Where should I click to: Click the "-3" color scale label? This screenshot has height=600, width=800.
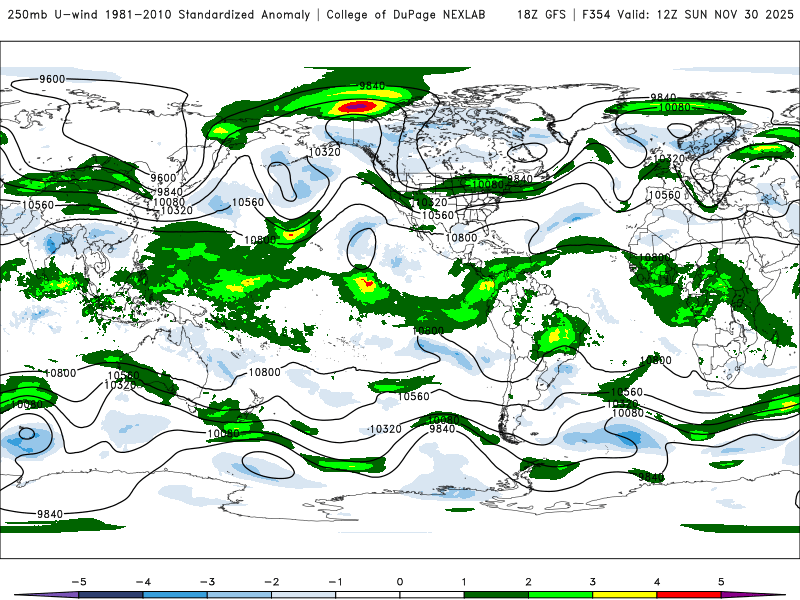(207, 582)
